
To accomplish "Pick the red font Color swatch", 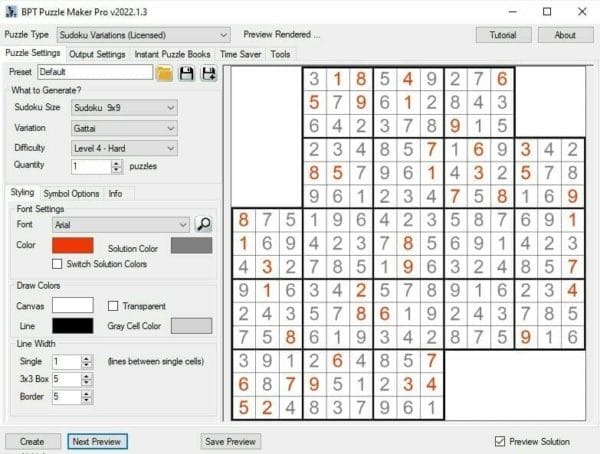I will click(73, 245).
